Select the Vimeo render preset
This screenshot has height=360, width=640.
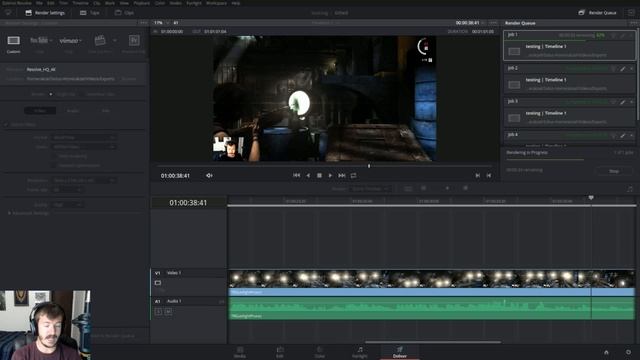(x=68, y=41)
